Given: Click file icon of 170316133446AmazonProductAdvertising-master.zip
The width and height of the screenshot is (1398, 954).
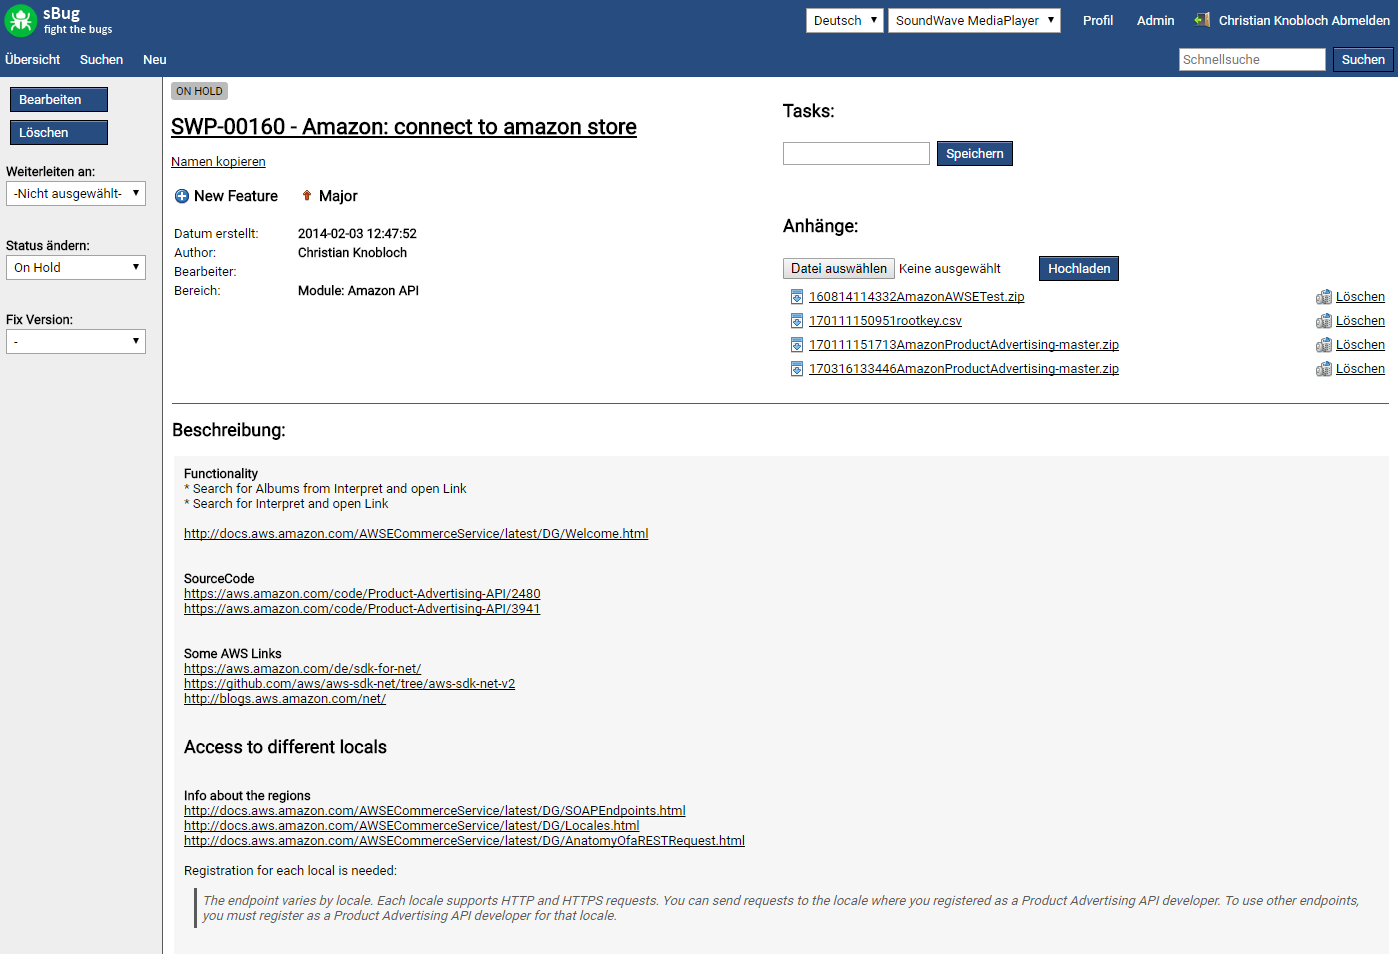Looking at the screenshot, I should pyautogui.click(x=797, y=369).
